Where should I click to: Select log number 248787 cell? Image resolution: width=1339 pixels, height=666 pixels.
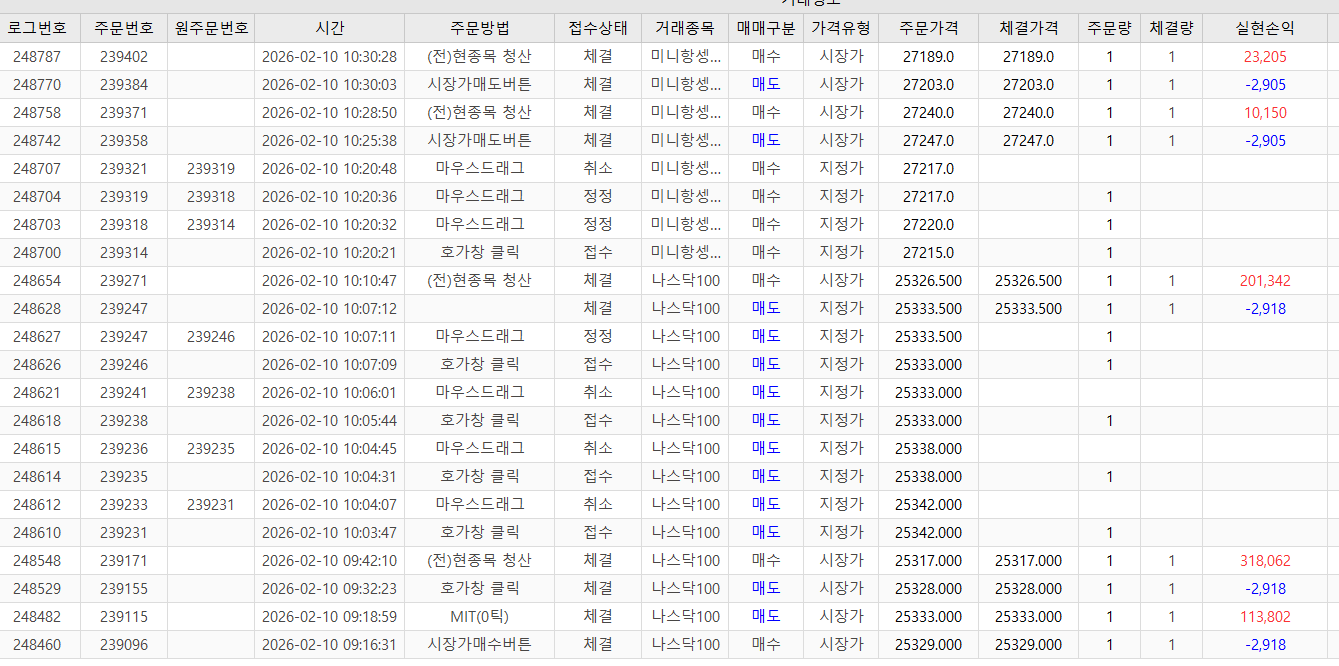coord(38,57)
